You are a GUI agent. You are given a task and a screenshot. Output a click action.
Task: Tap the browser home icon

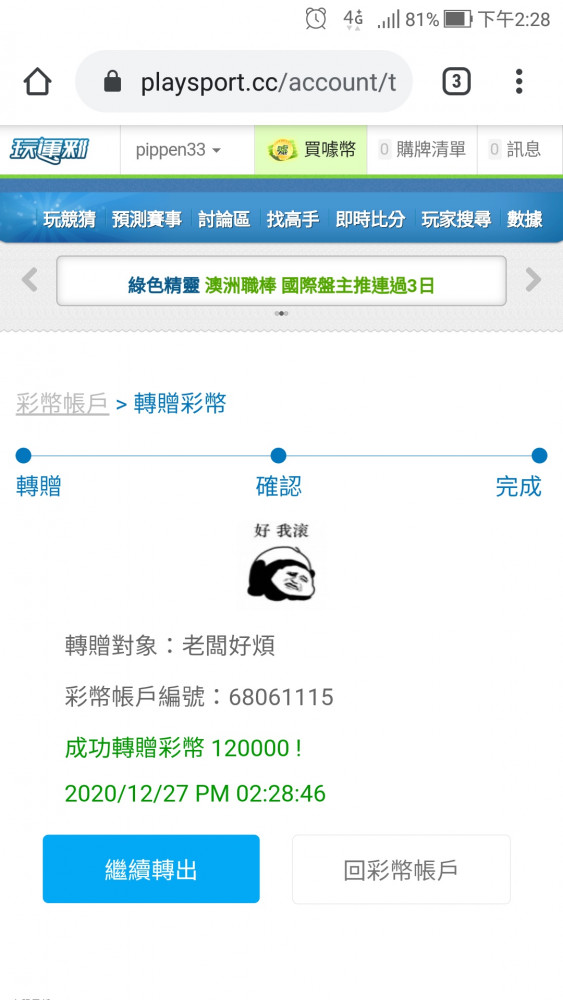(37, 82)
